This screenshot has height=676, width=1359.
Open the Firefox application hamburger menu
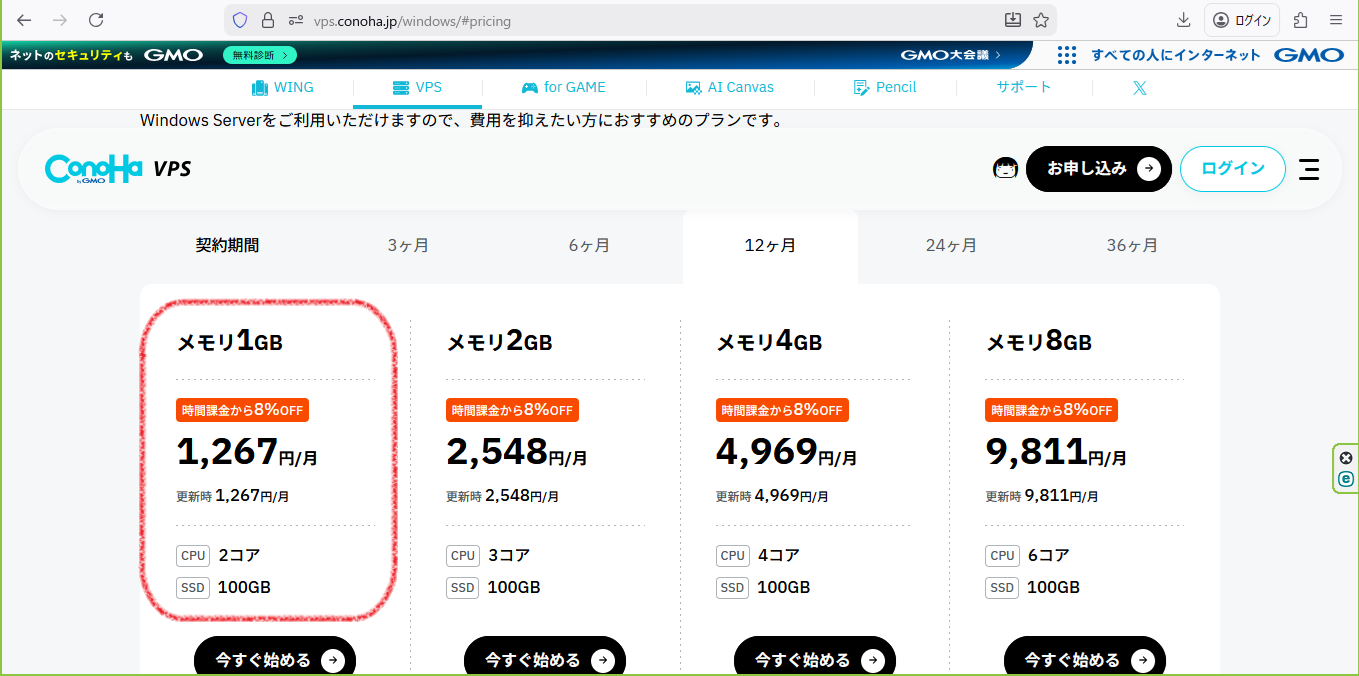[1336, 20]
